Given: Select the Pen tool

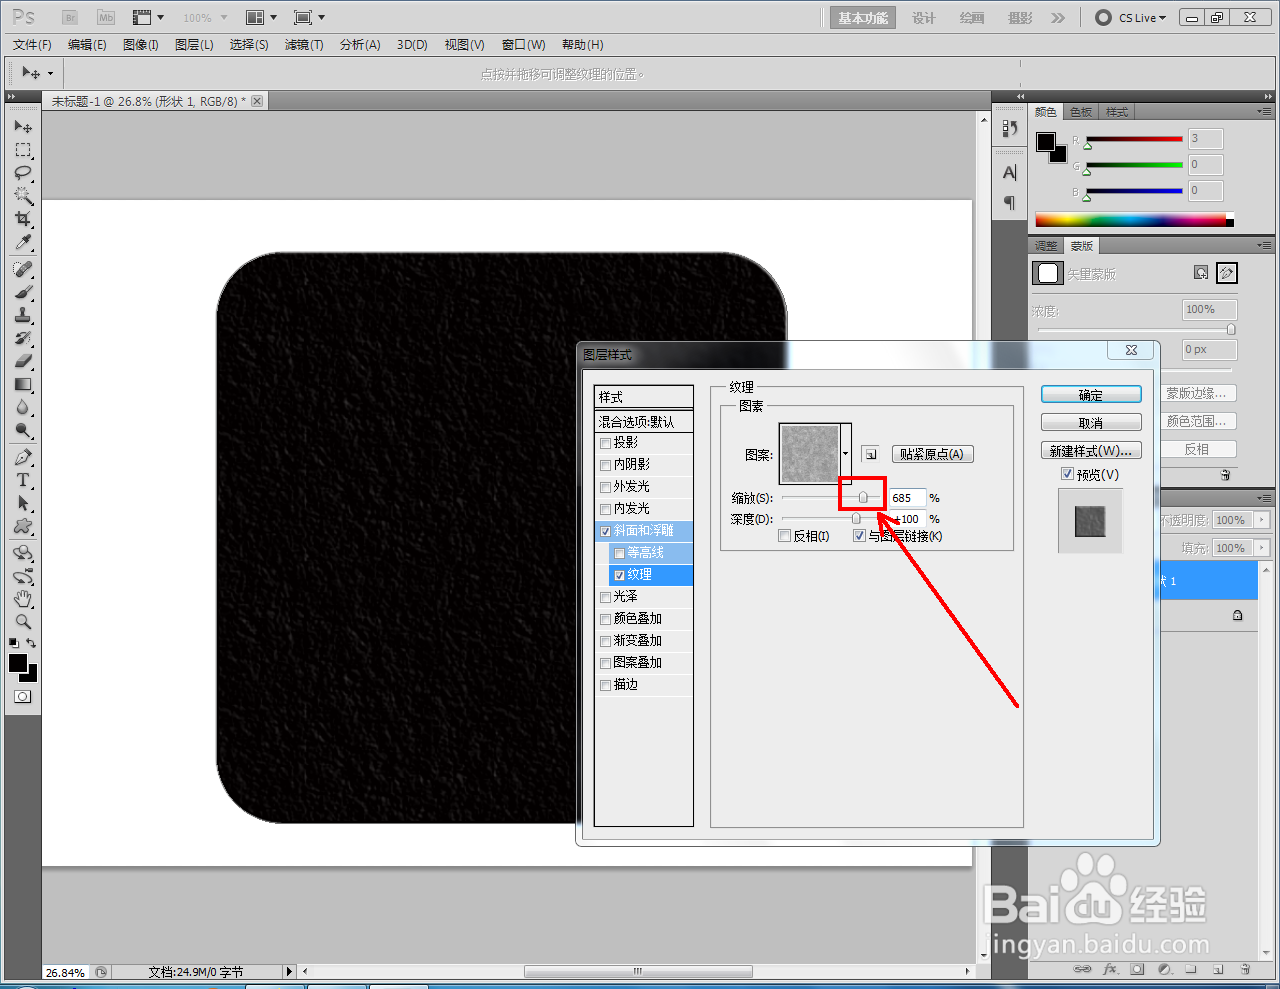Looking at the screenshot, I should (23, 457).
